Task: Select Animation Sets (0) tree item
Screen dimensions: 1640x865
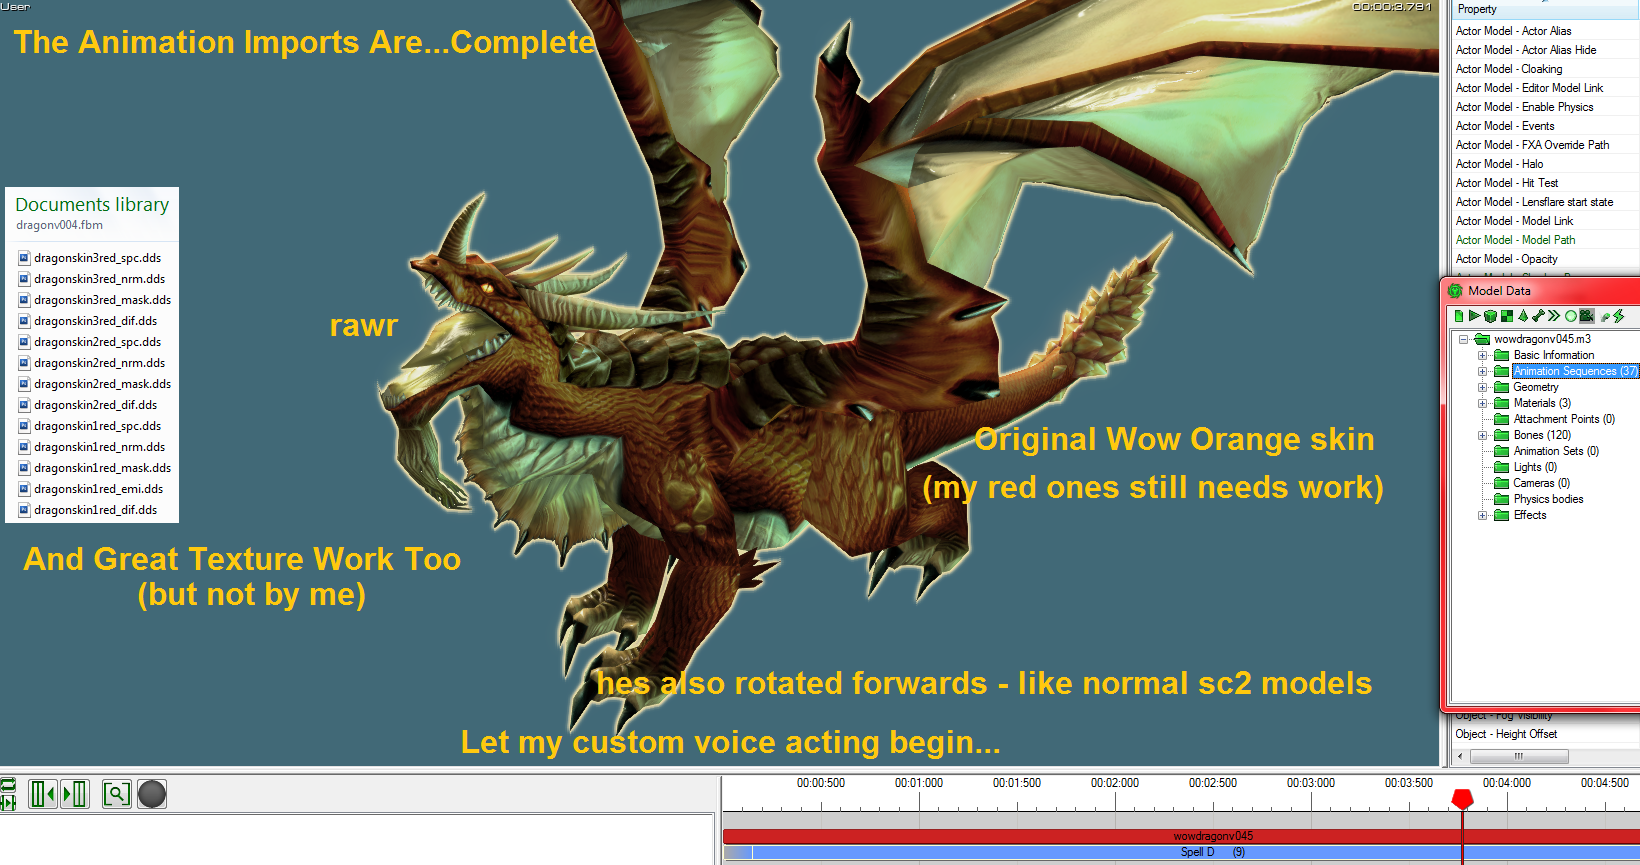Action: pyautogui.click(x=1556, y=451)
